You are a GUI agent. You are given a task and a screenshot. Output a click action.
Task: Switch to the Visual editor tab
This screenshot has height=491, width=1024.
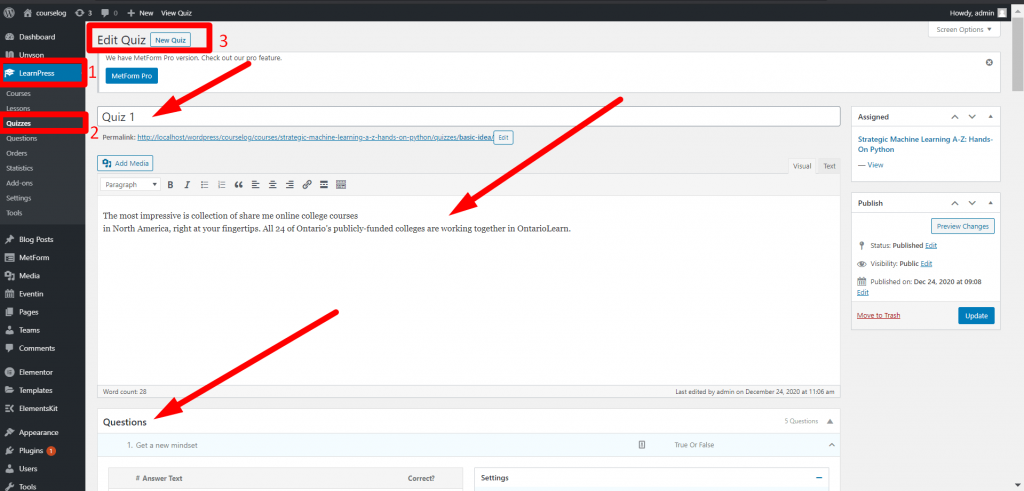[x=802, y=166]
